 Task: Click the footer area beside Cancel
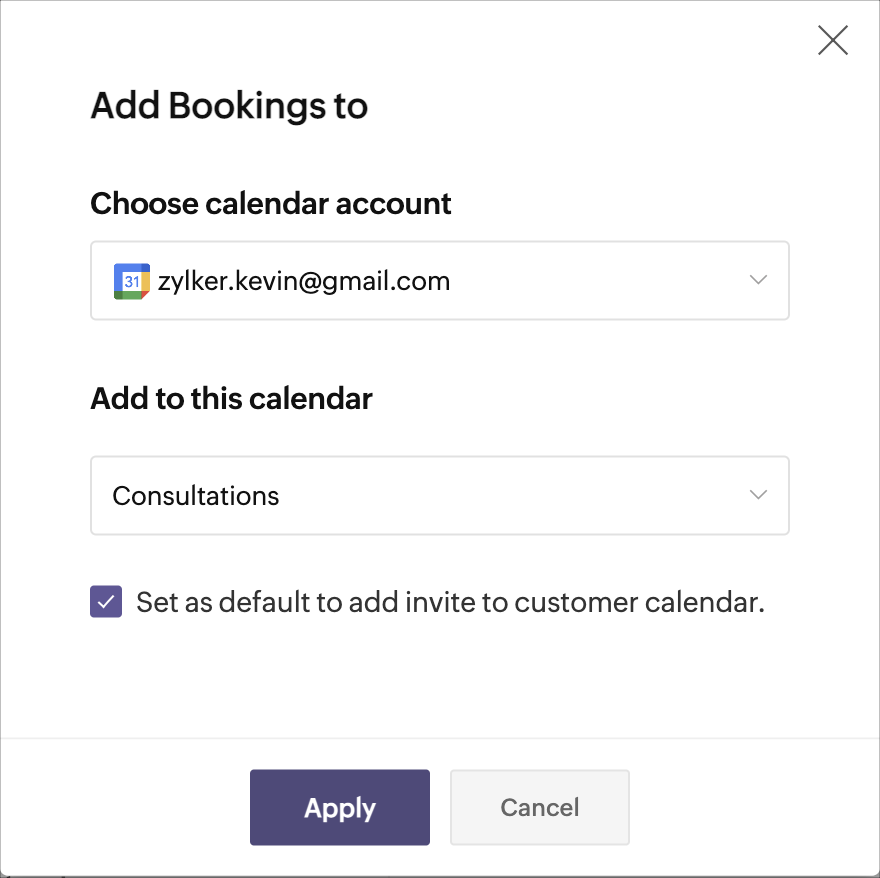740,807
